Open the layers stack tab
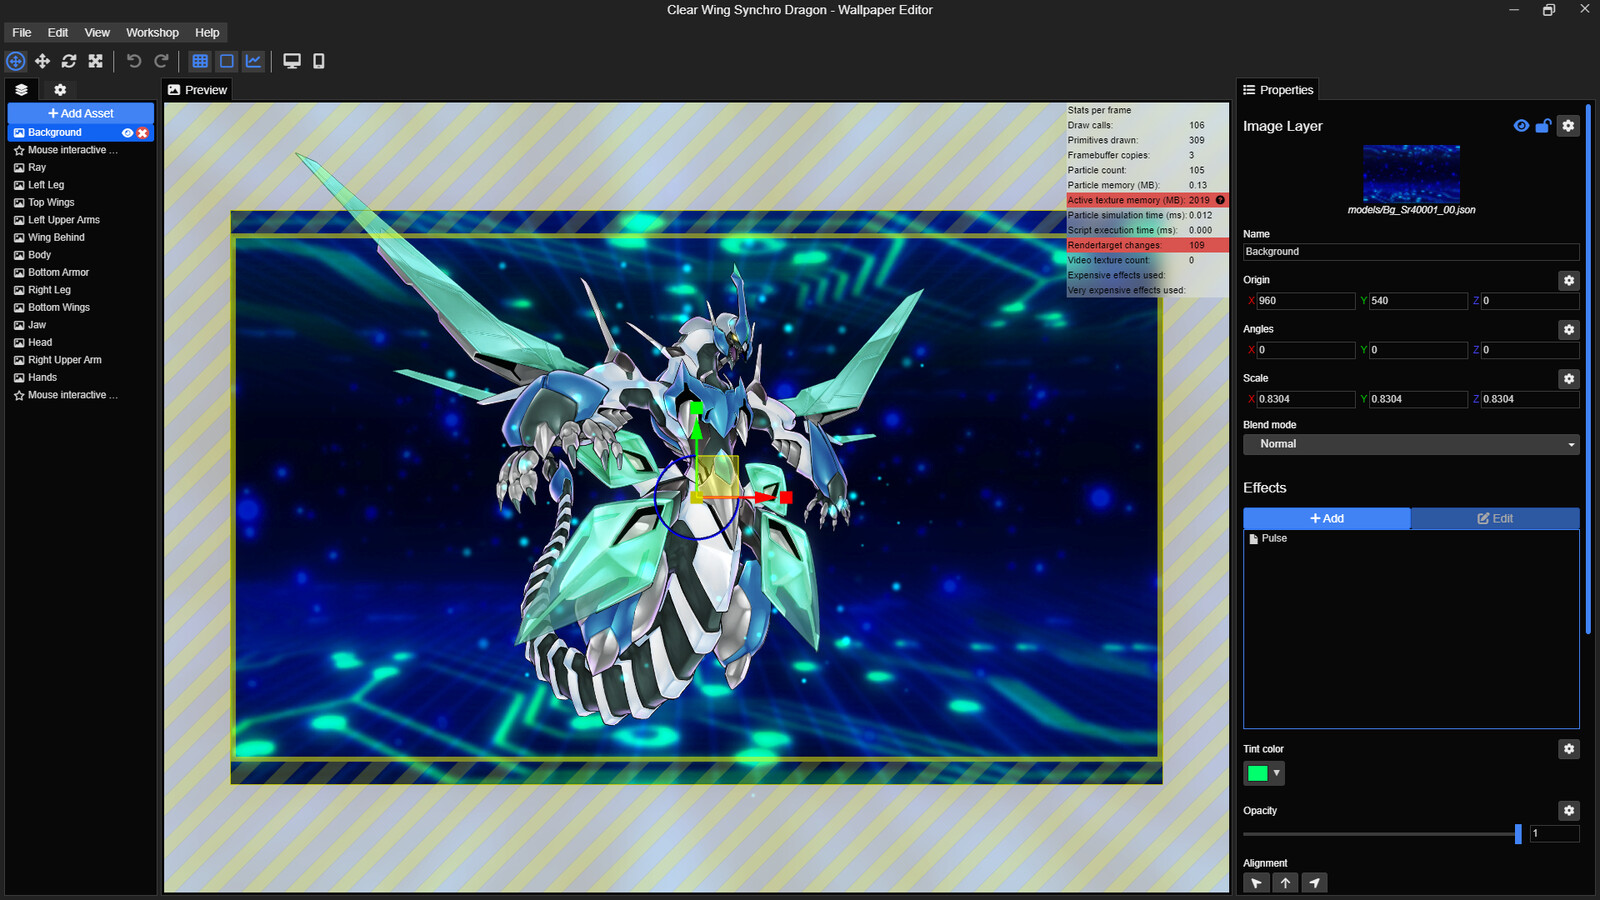The image size is (1600, 900). pos(22,90)
